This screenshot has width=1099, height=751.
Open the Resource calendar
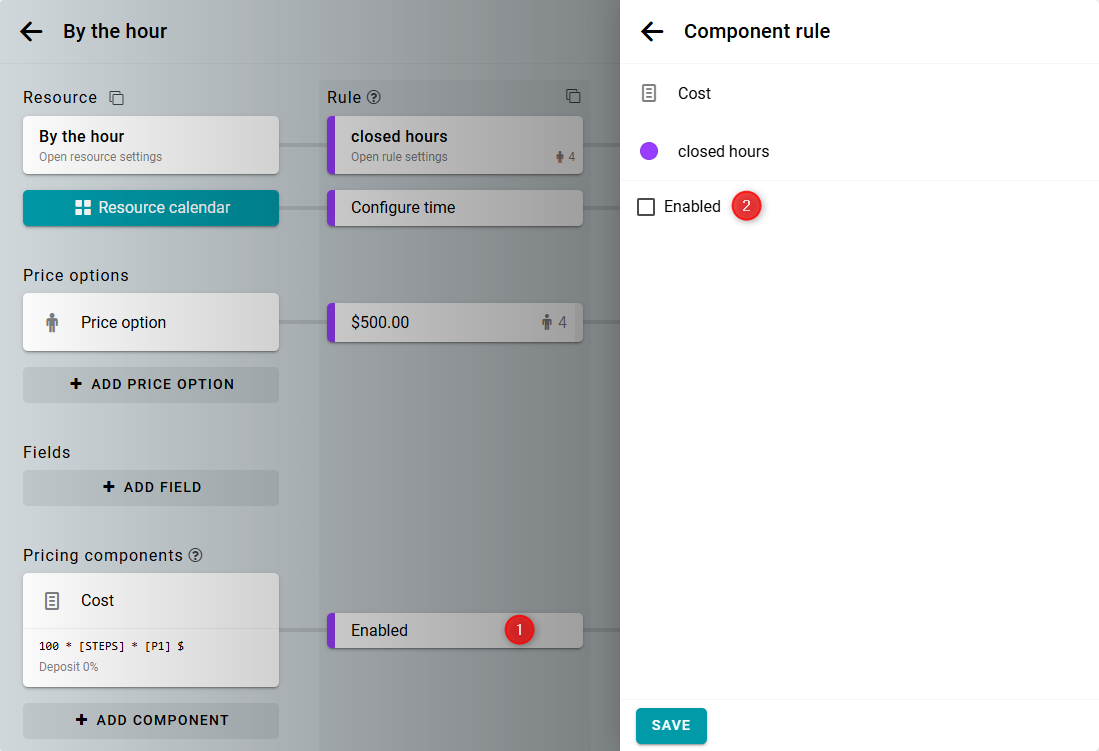(151, 208)
